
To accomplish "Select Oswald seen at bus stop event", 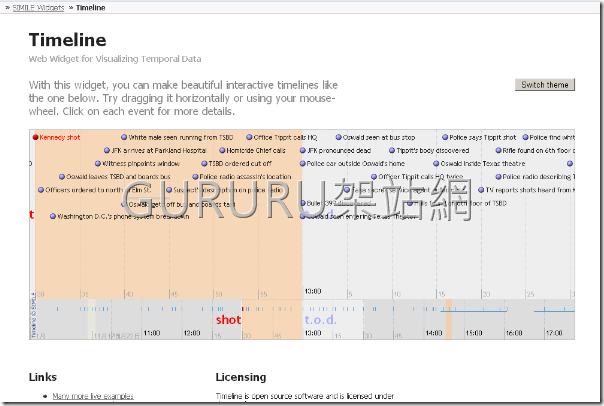I will tap(375, 138).
